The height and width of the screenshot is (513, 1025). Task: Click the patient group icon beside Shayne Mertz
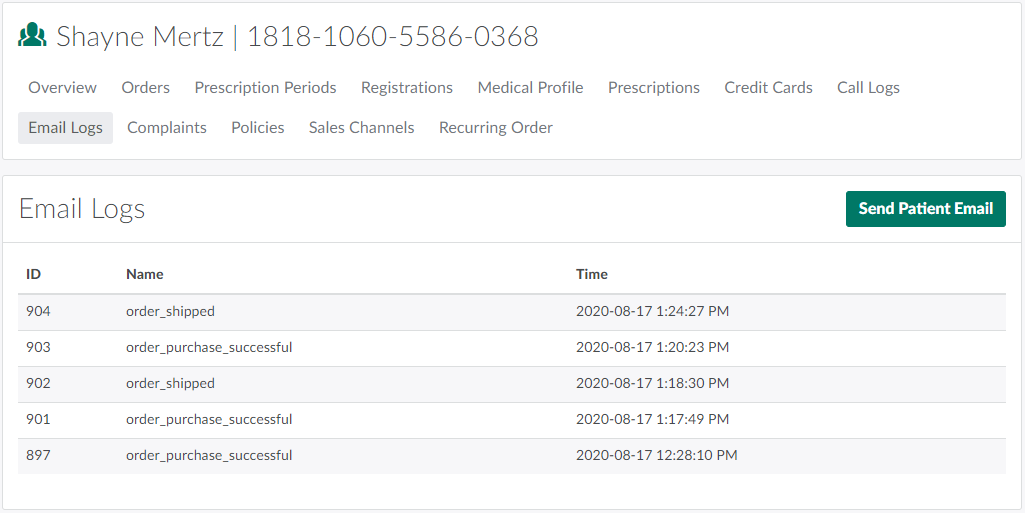[33, 36]
